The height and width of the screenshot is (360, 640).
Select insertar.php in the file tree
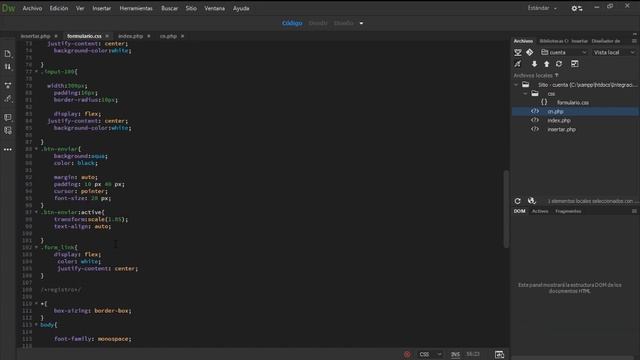(561, 129)
